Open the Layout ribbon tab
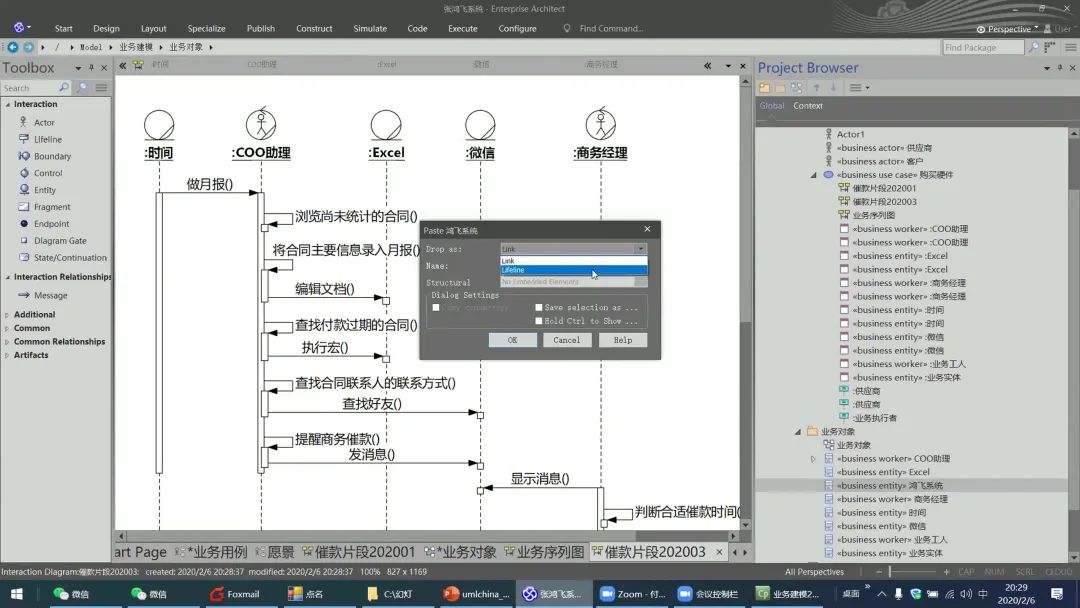This screenshot has width=1080, height=608. 154,28
